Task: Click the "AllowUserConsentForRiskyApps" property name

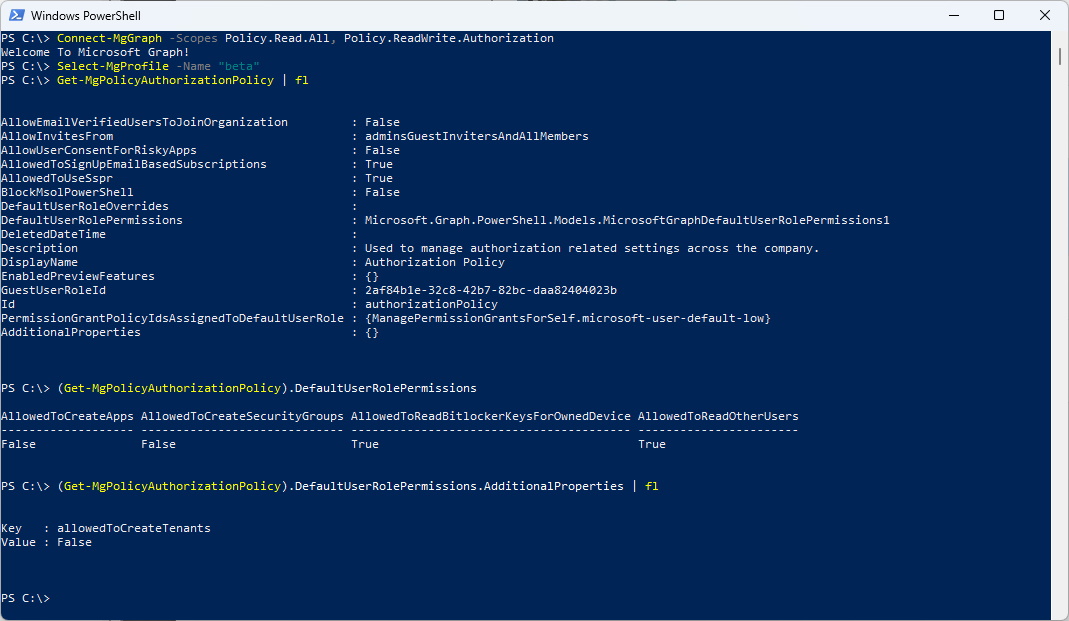Action: tap(99, 150)
